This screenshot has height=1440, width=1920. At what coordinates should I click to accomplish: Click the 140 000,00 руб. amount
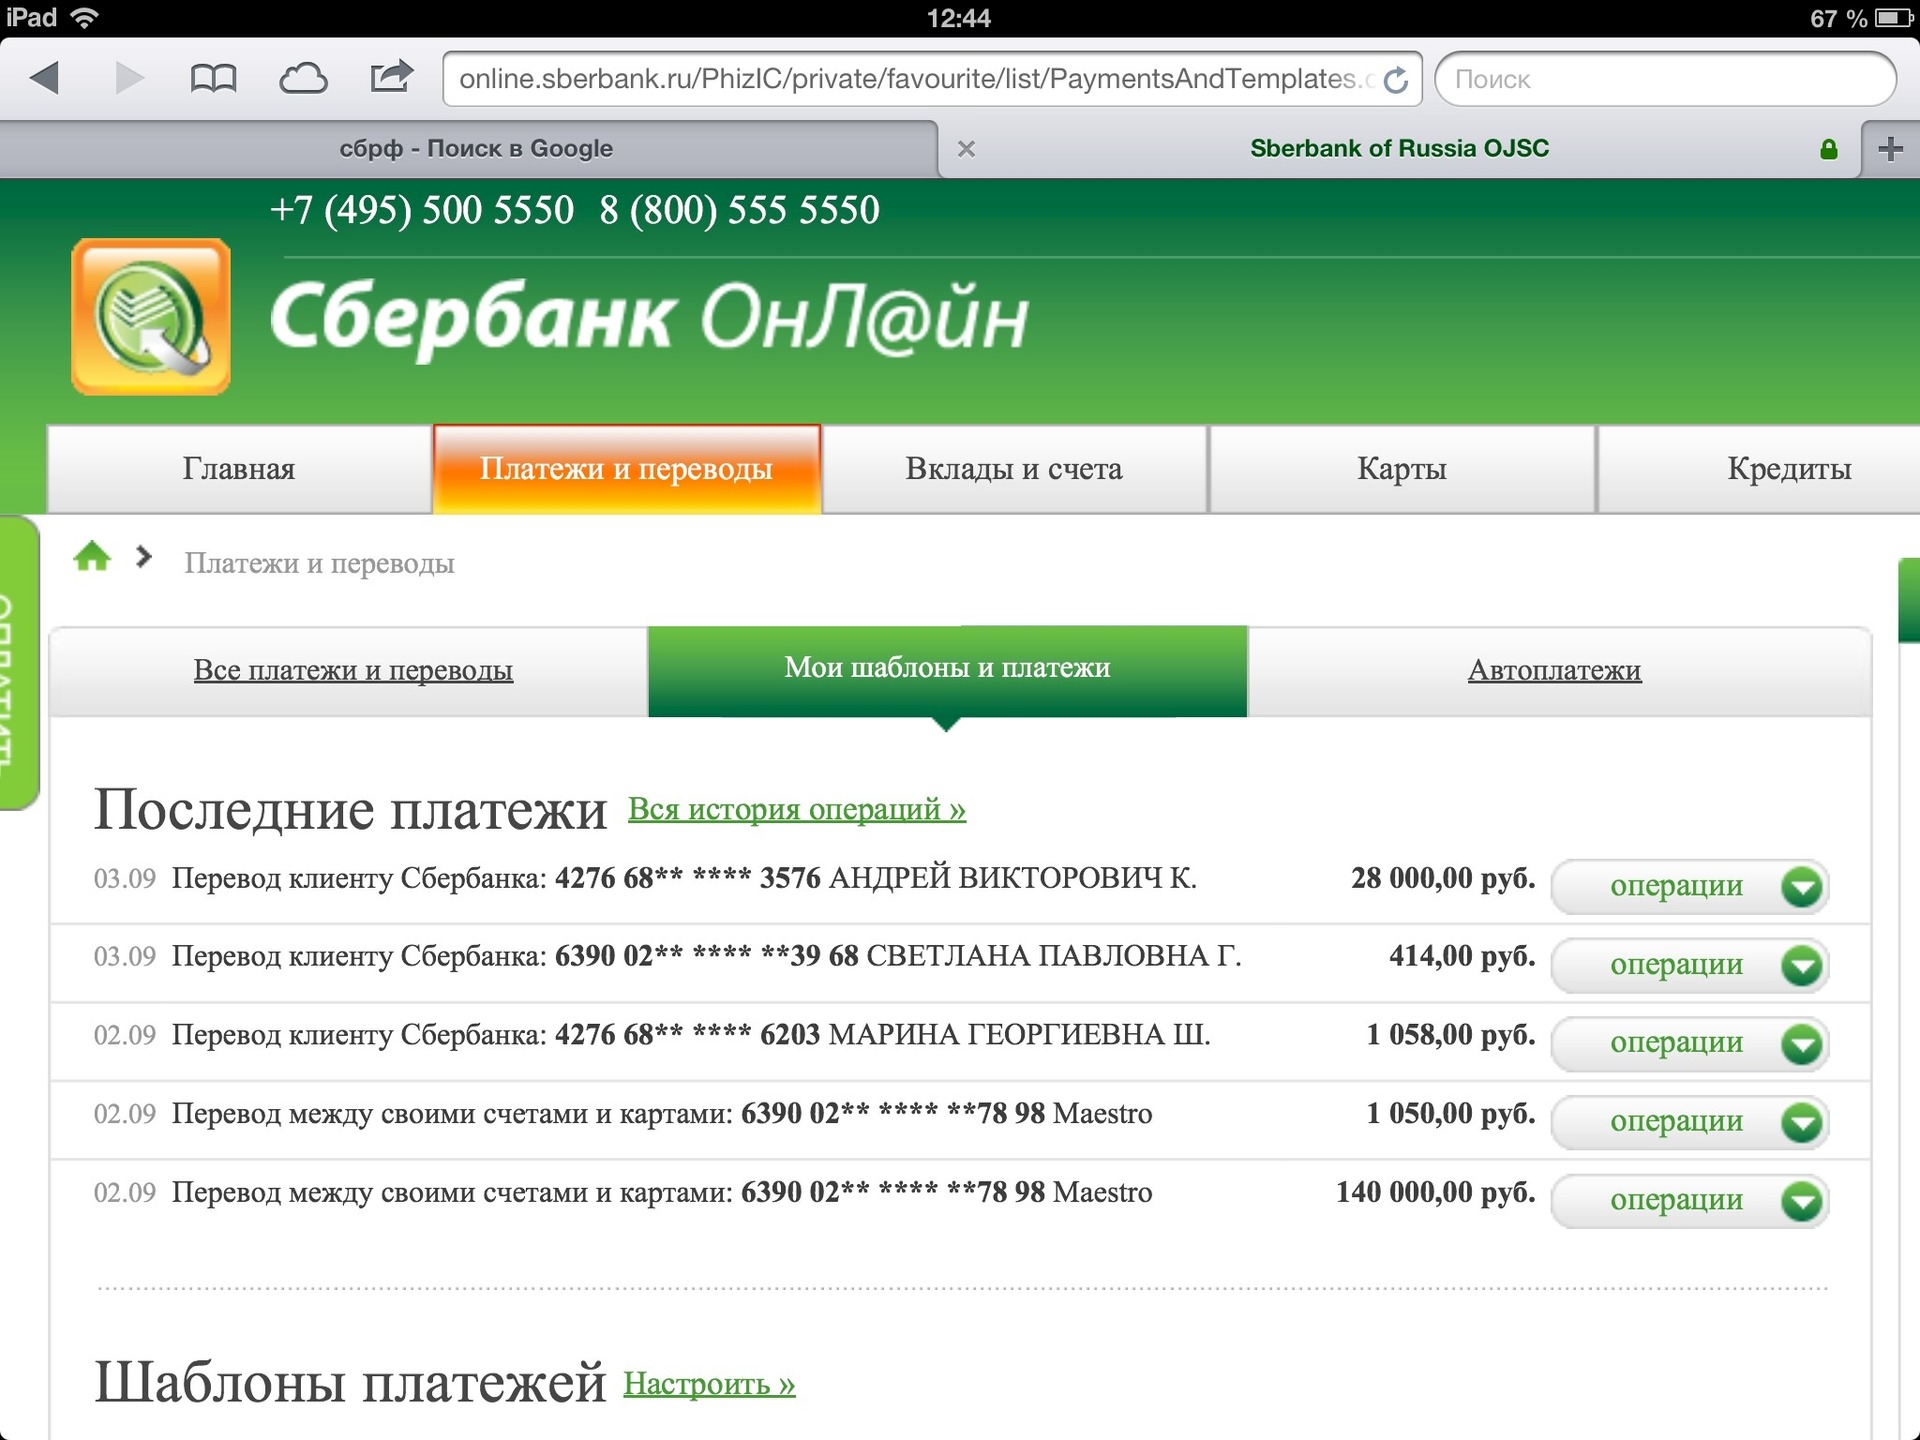pos(1436,1192)
